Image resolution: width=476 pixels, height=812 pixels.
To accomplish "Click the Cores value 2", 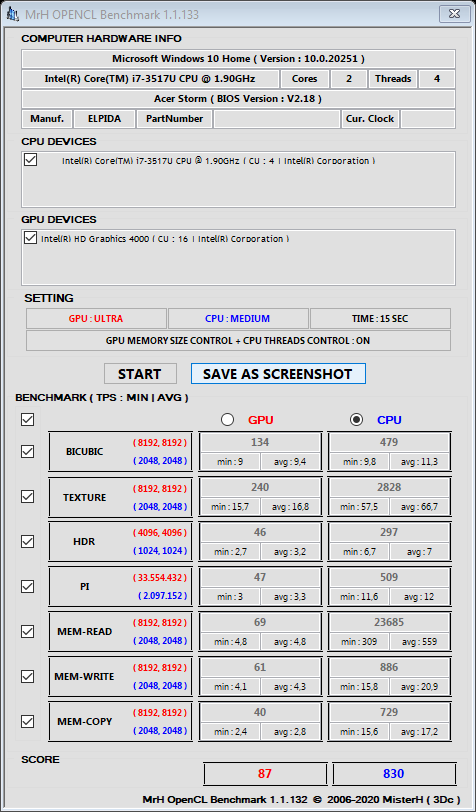I will pos(349,79).
